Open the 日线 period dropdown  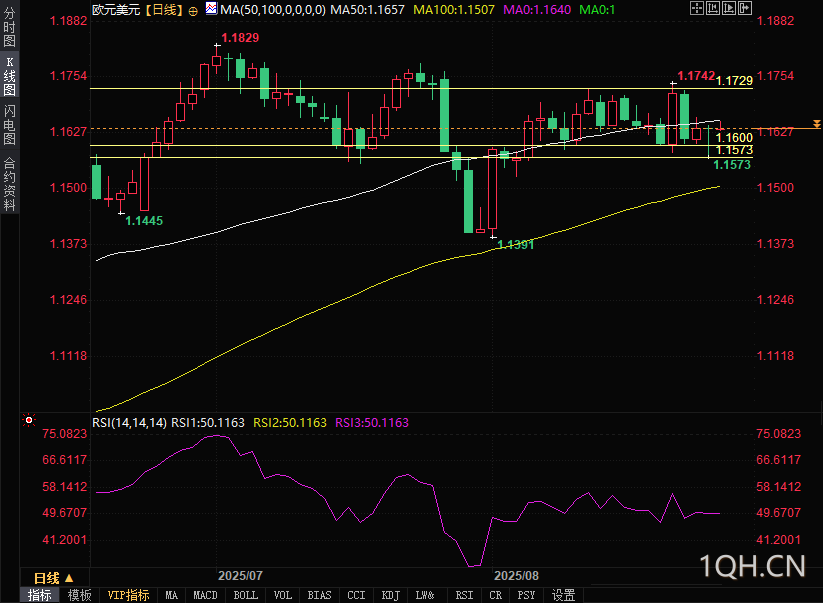click(54, 578)
